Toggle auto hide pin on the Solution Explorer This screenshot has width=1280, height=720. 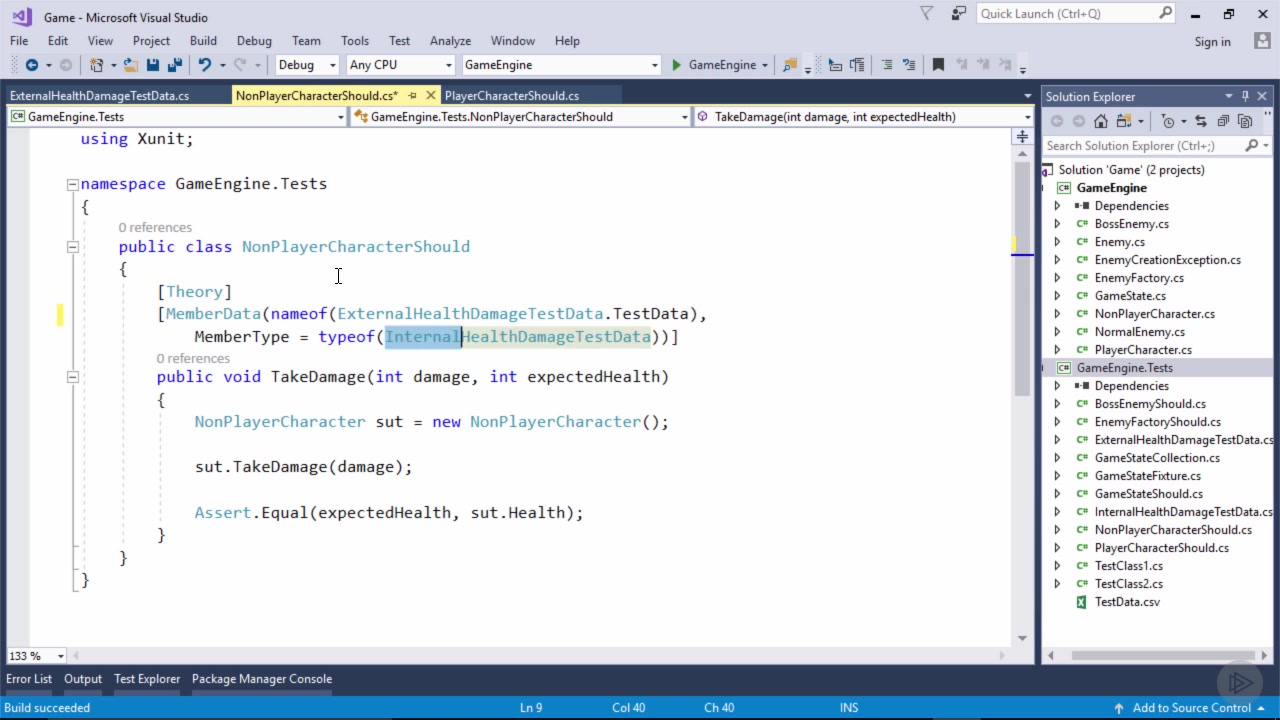click(x=1246, y=96)
